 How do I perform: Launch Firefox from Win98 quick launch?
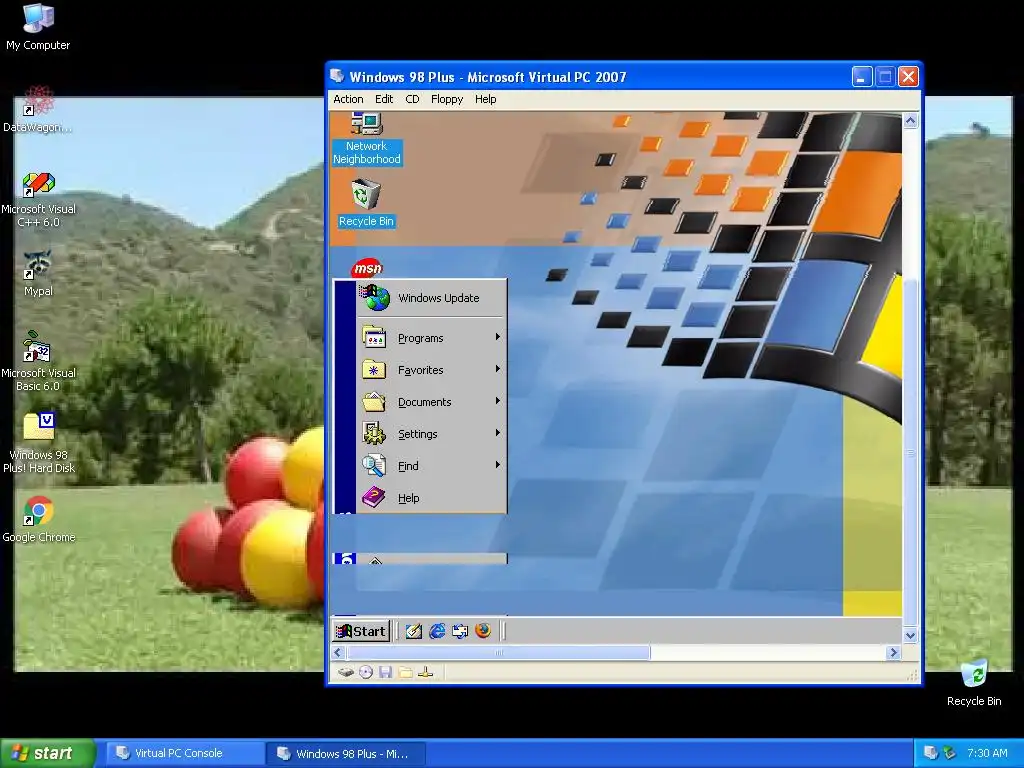click(483, 631)
